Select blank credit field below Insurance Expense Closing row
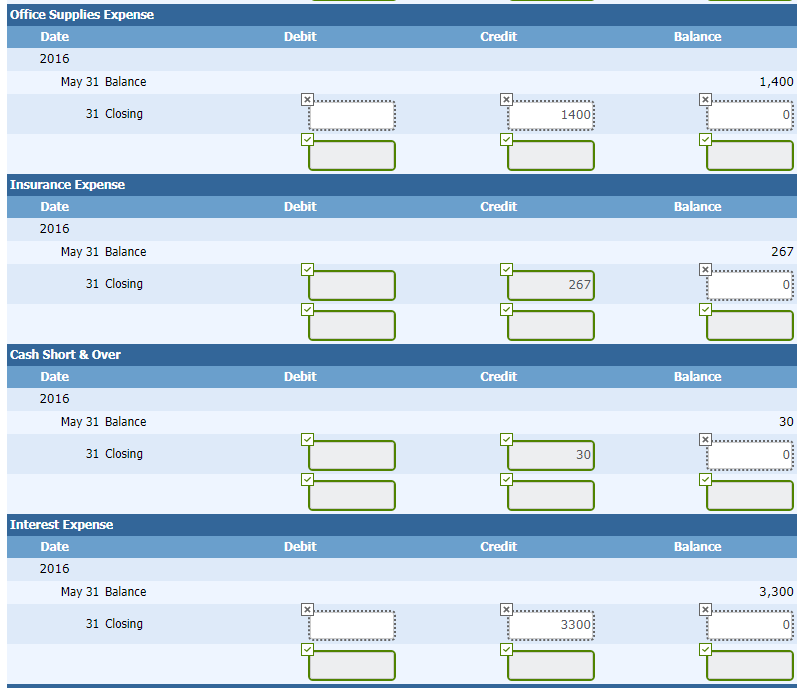The image size is (799, 688). [551, 326]
